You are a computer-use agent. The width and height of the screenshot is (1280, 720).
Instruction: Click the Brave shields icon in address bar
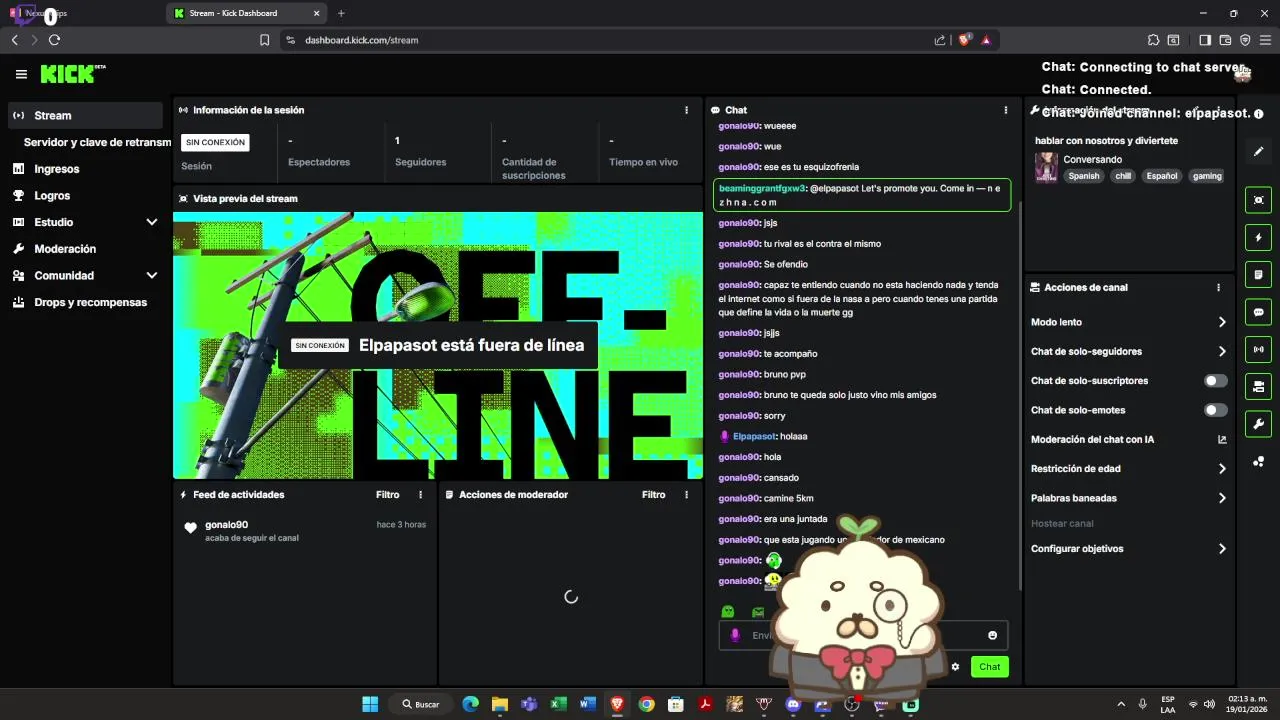[965, 40]
